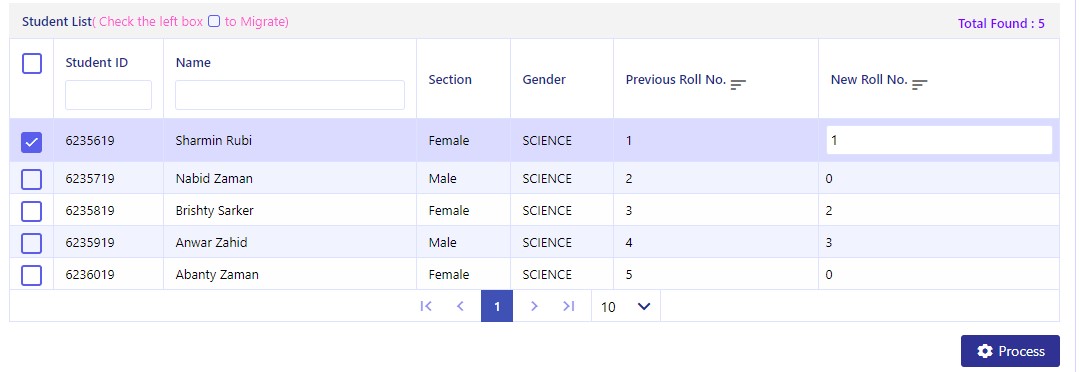Sort by New Roll No. icon

point(919,85)
